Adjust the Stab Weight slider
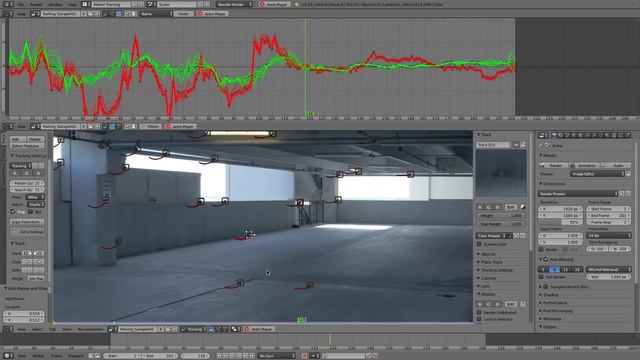Image resolution: width=640 pixels, height=360 pixels. click(x=501, y=224)
